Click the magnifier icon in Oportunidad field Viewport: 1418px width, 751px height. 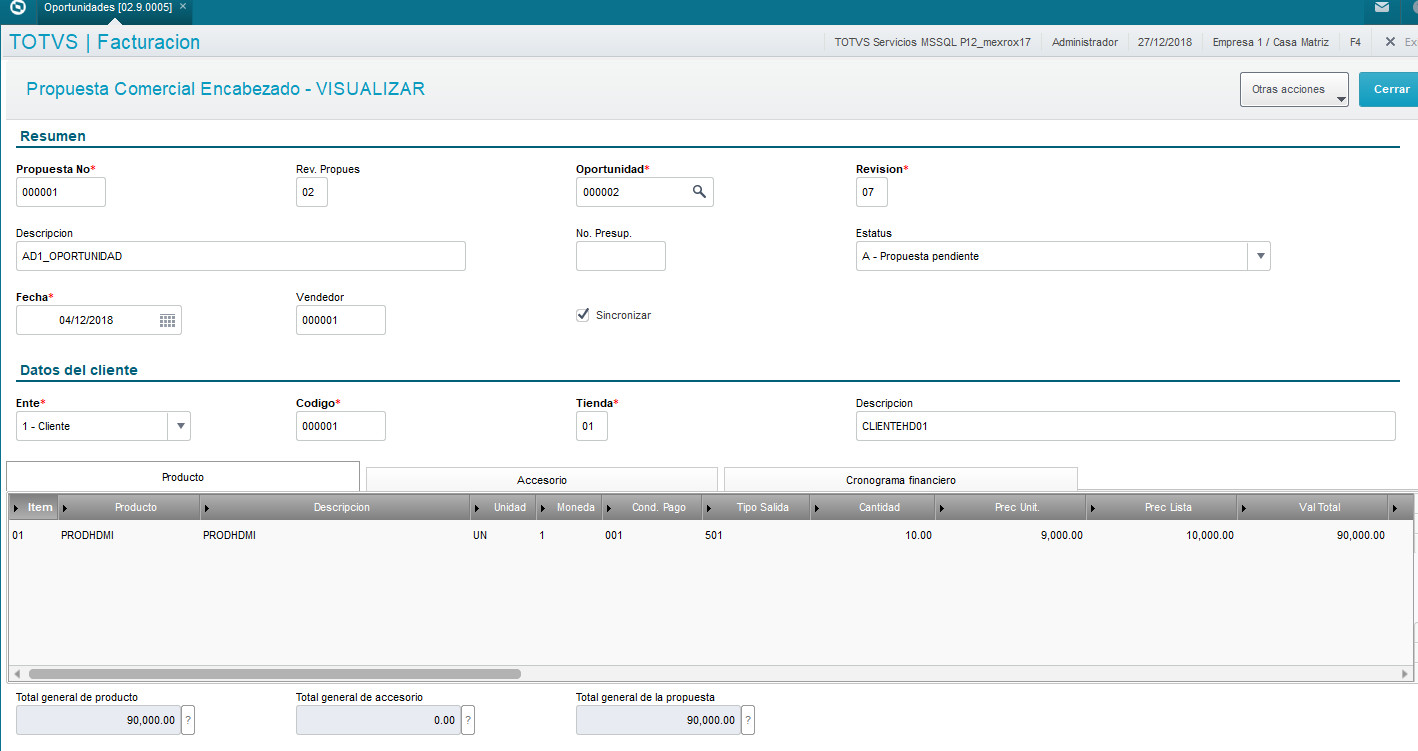[700, 191]
